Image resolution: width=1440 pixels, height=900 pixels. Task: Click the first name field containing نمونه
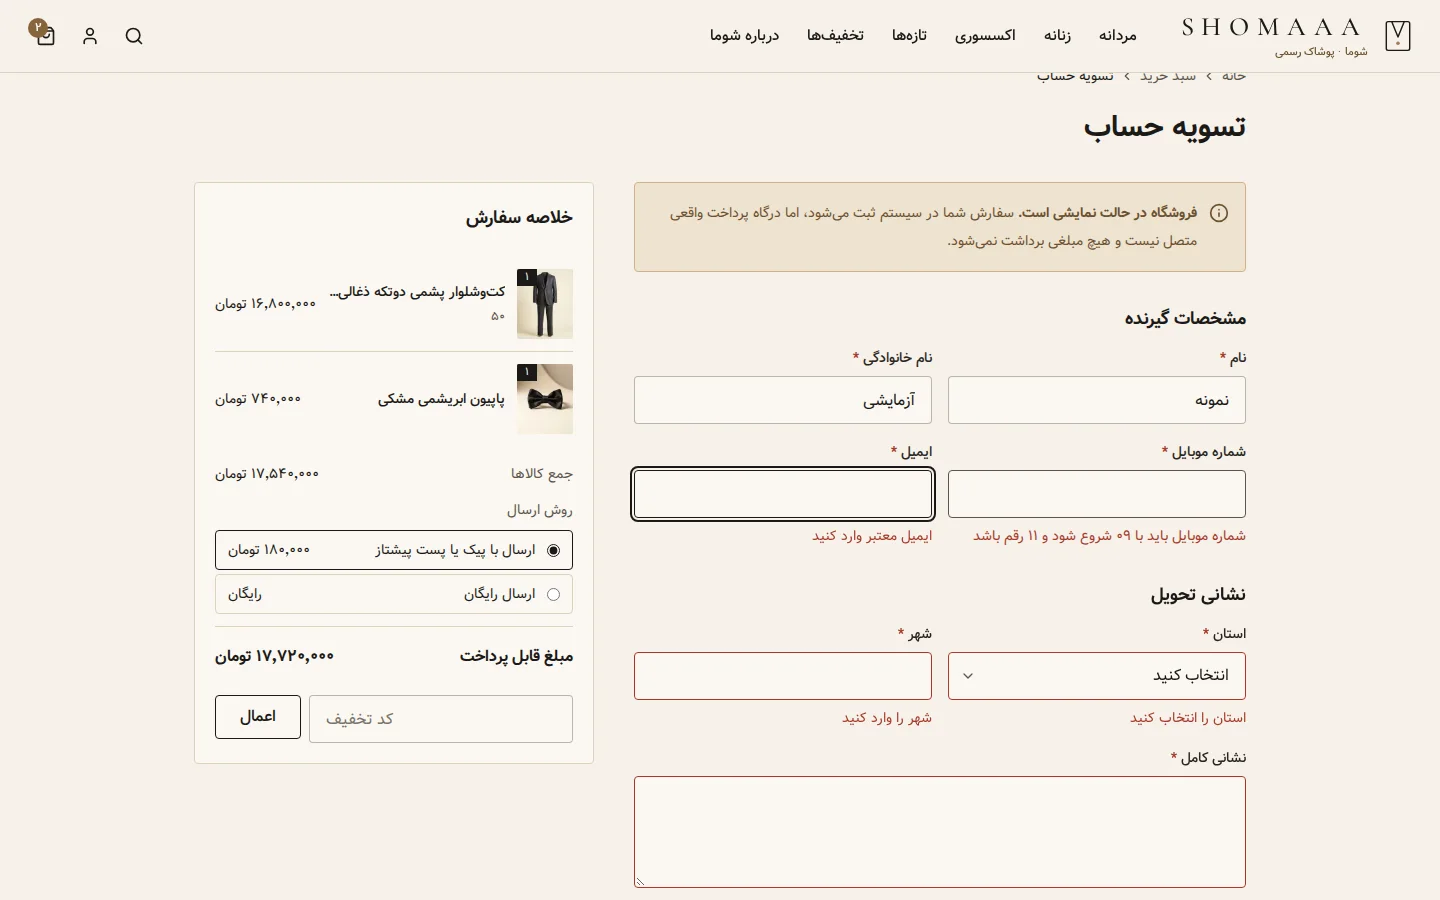pos(1097,400)
